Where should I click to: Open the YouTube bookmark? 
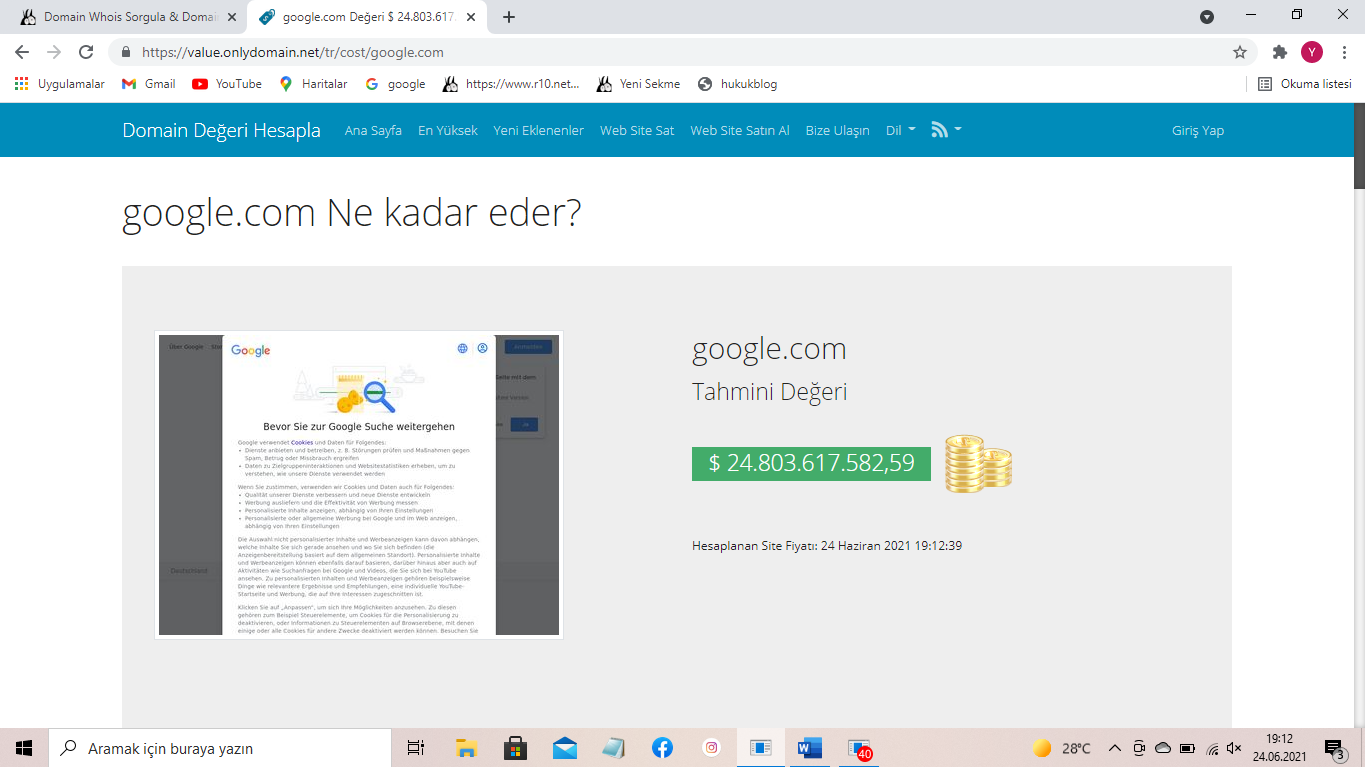(x=227, y=84)
